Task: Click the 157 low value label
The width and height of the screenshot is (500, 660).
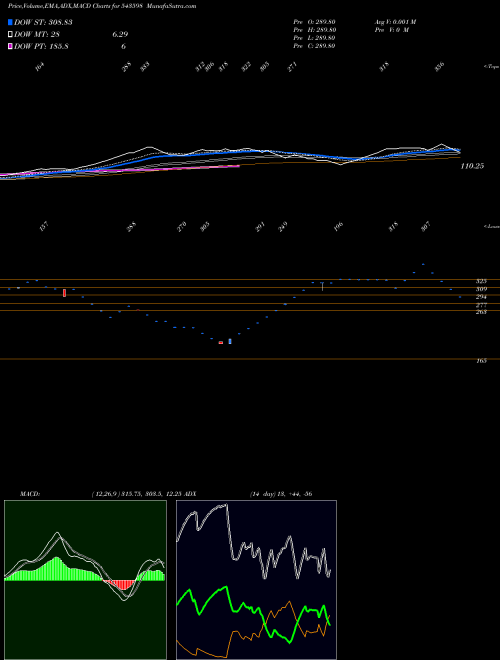Action: (x=44, y=227)
